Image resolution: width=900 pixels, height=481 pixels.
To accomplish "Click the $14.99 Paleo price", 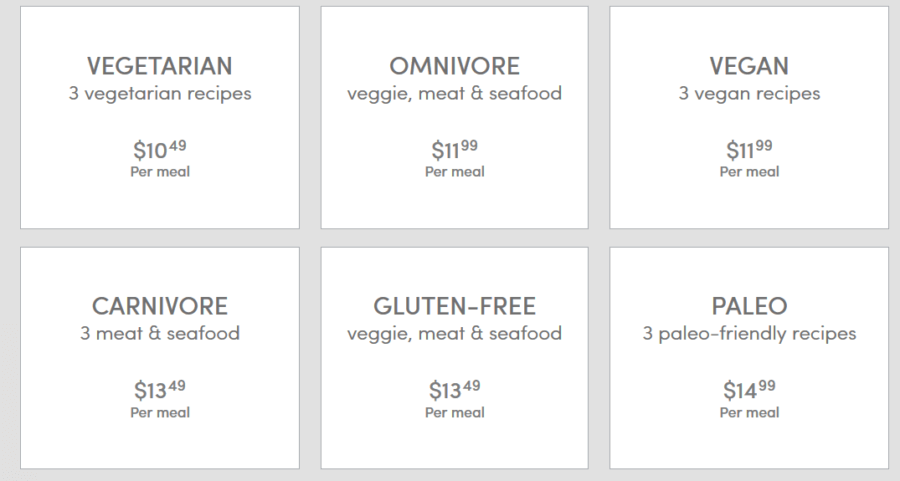I will tap(749, 390).
